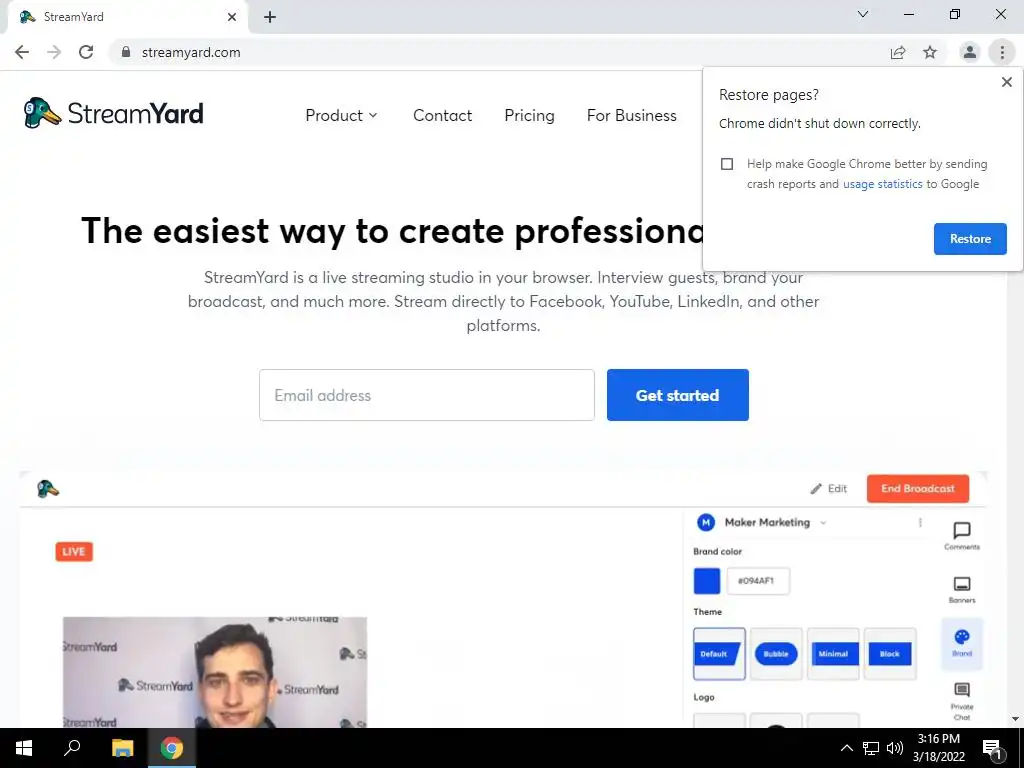The width and height of the screenshot is (1024, 768).
Task: Open Windows taskbar search
Action: (x=72, y=748)
